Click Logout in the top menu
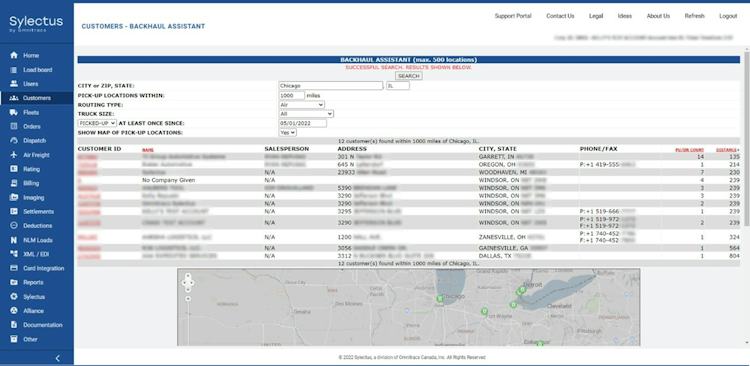Viewport: 750px width, 366px height. (x=728, y=16)
